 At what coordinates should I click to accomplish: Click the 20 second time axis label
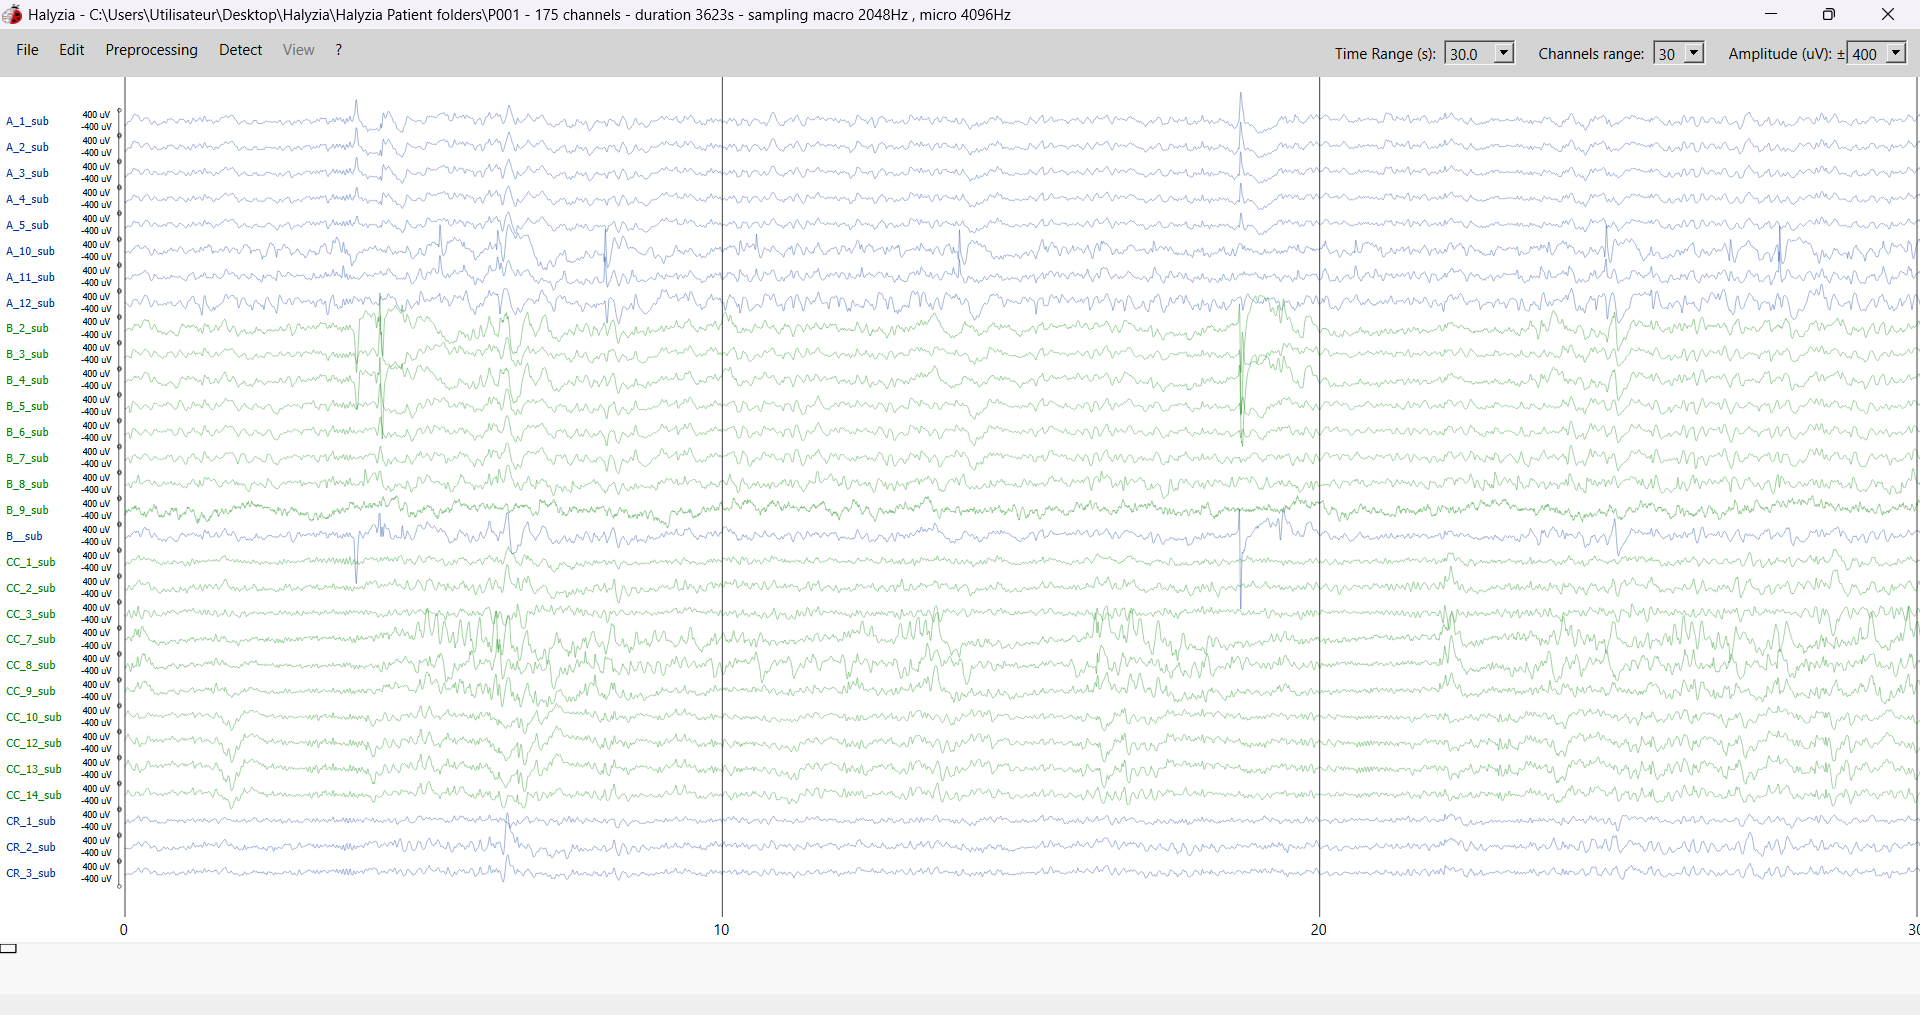[1319, 929]
